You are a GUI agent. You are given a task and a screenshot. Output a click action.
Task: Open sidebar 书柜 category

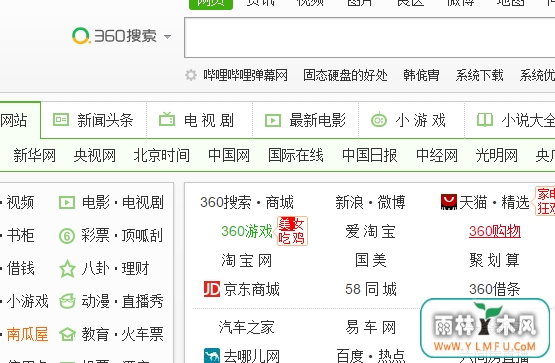point(20,235)
